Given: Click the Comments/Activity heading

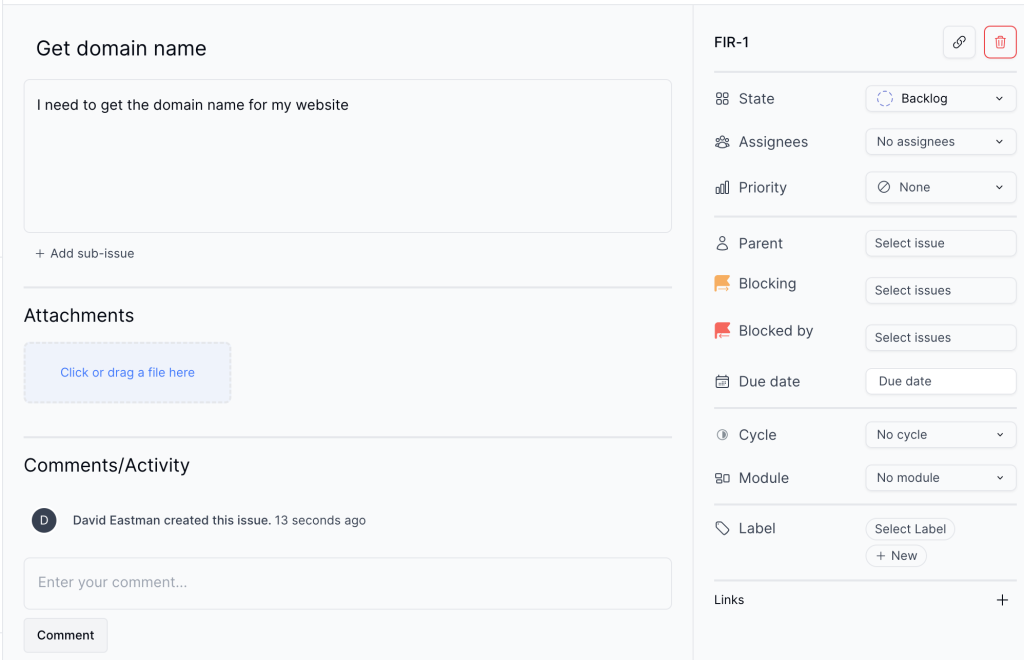Looking at the screenshot, I should click(106, 465).
